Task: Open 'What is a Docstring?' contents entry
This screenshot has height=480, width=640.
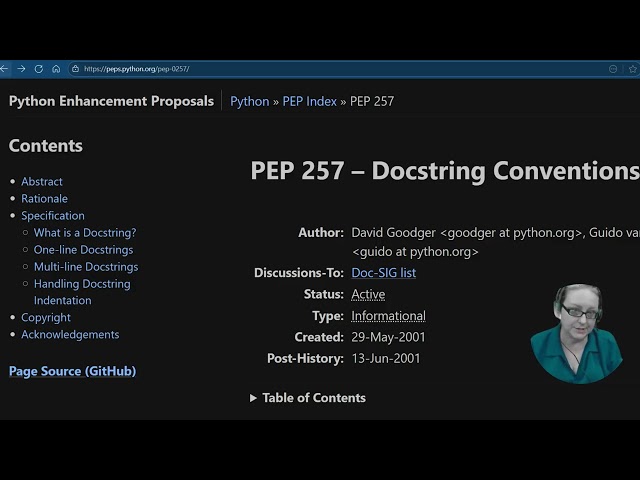Action: (x=85, y=233)
